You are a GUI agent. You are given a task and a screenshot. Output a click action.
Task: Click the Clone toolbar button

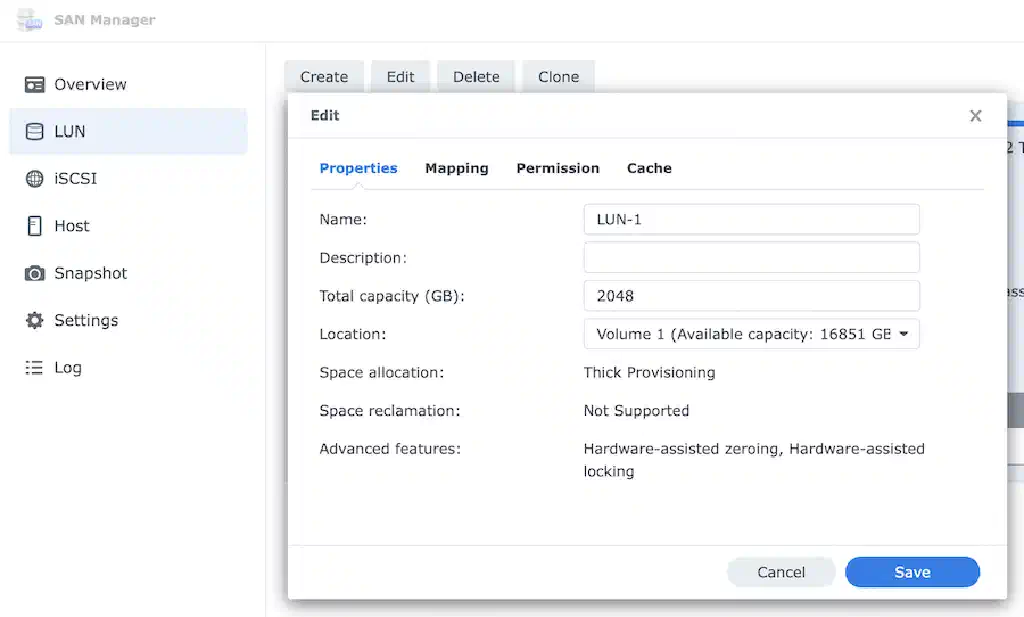[558, 76]
